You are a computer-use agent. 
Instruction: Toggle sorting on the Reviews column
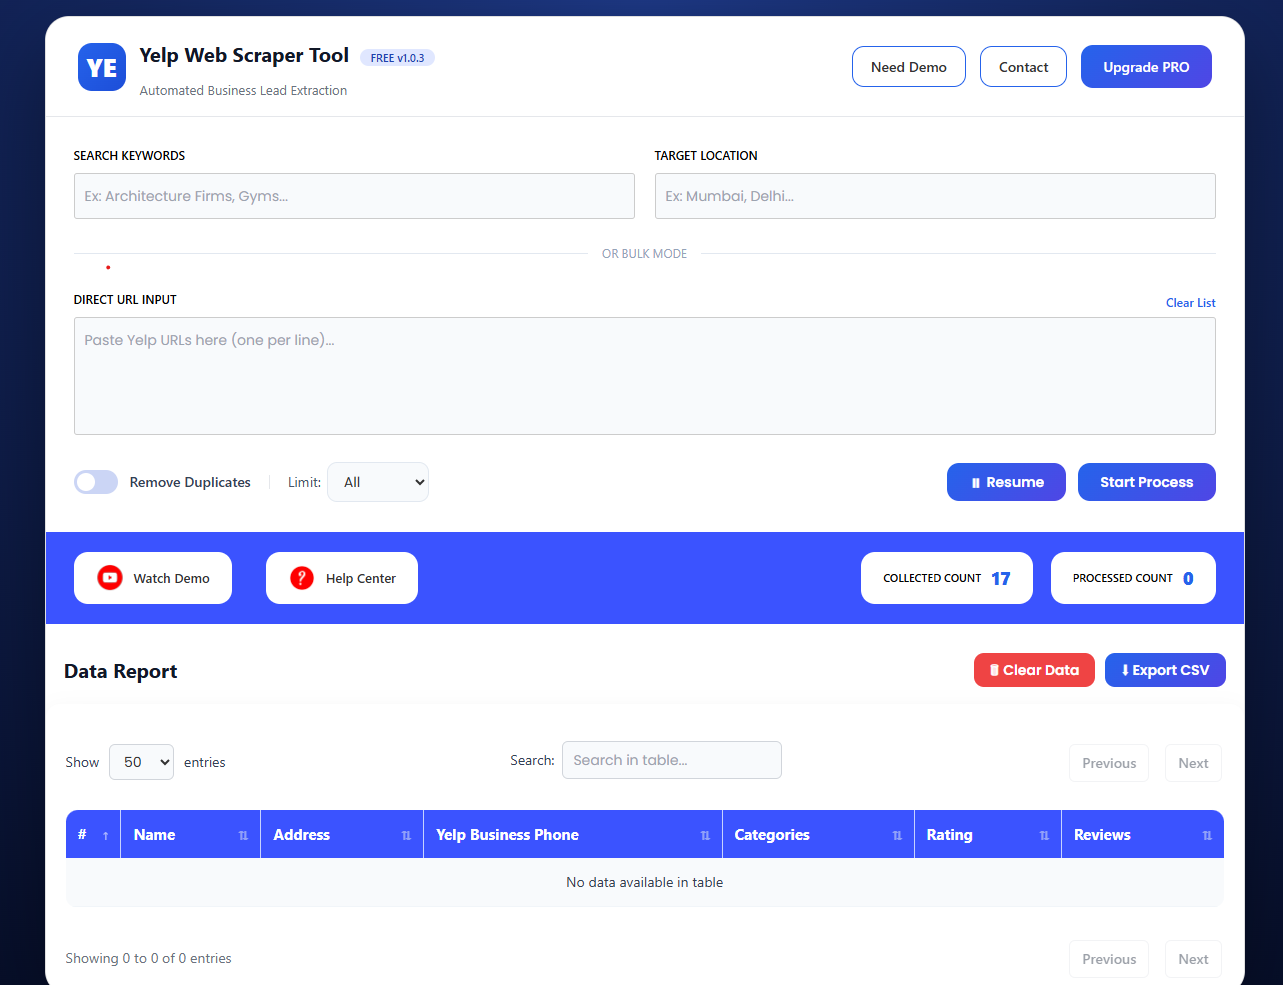coord(1206,834)
